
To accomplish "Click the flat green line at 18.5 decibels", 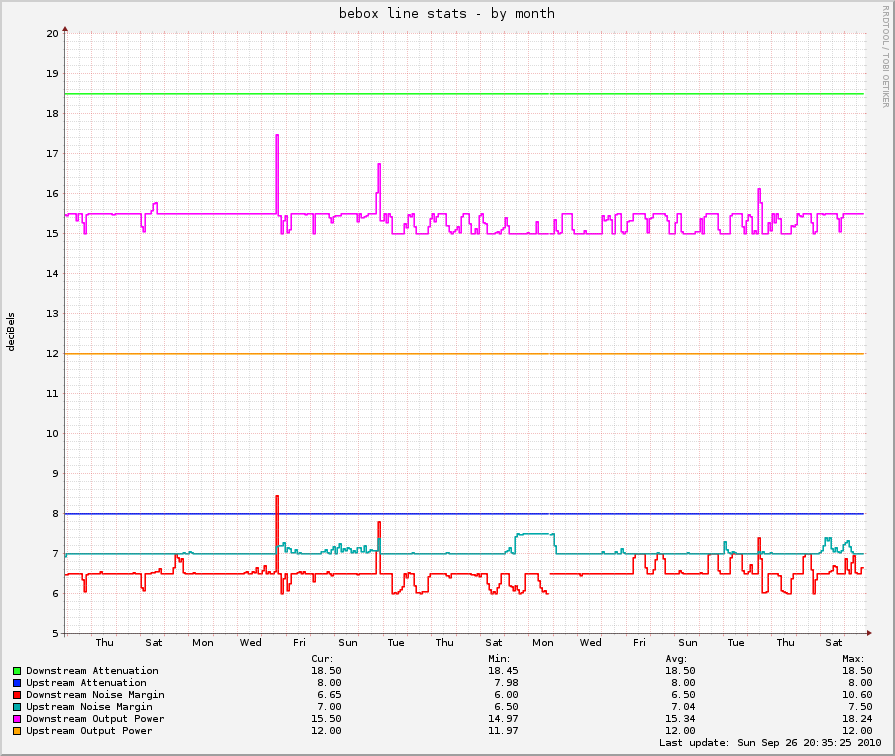I will (464, 94).
